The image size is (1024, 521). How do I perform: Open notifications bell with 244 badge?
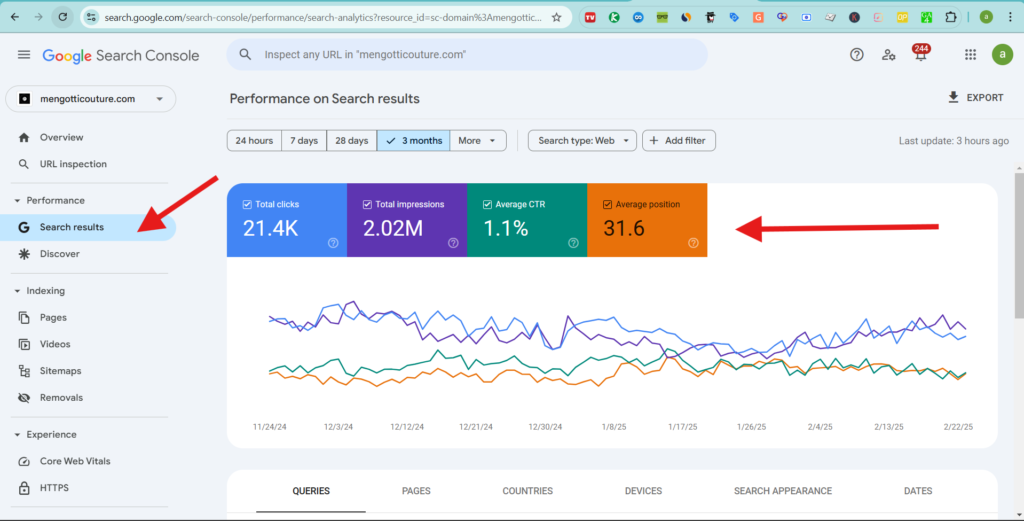921,54
